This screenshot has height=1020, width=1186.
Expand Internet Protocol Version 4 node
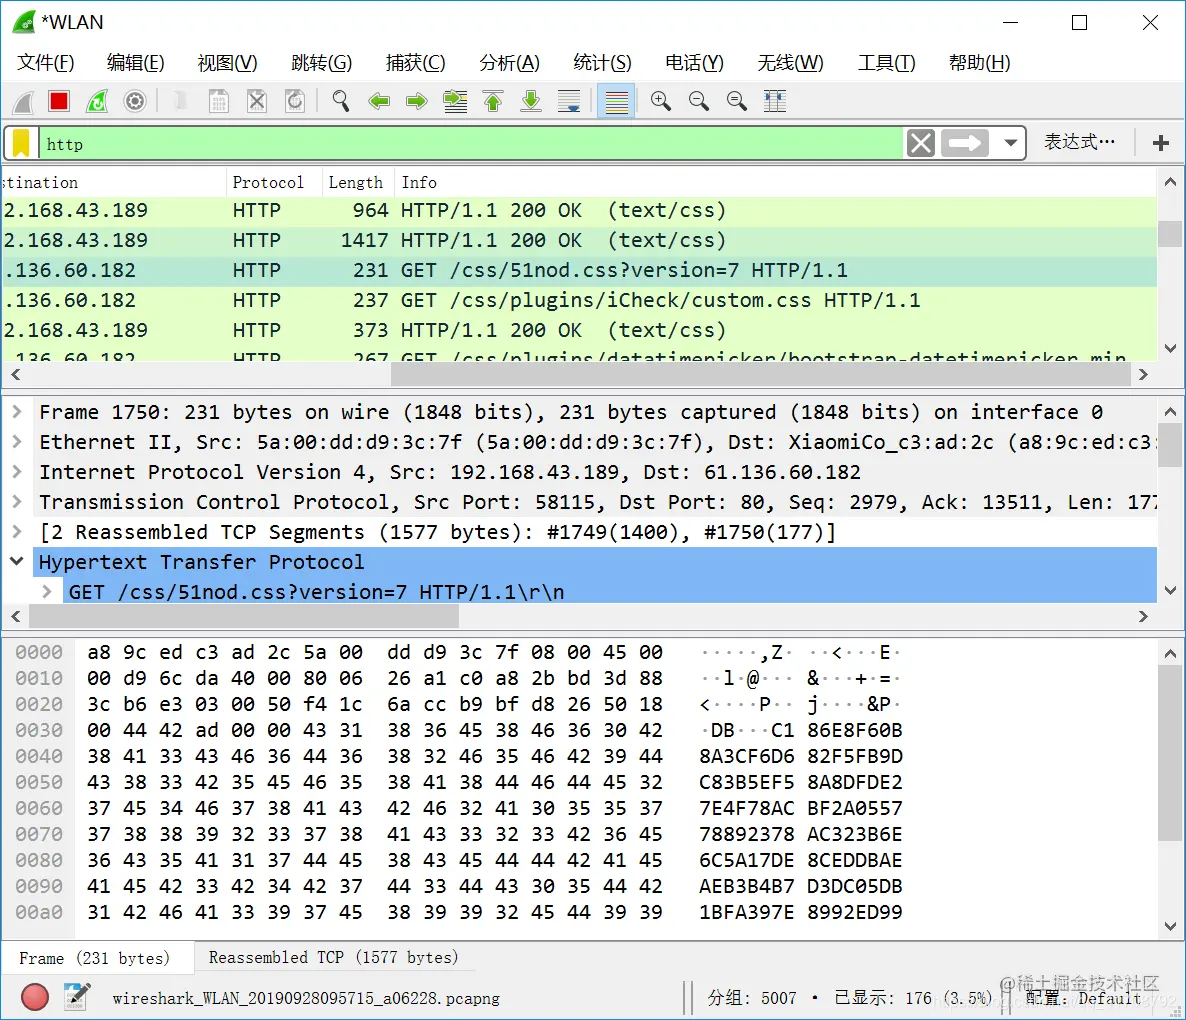coord(17,472)
